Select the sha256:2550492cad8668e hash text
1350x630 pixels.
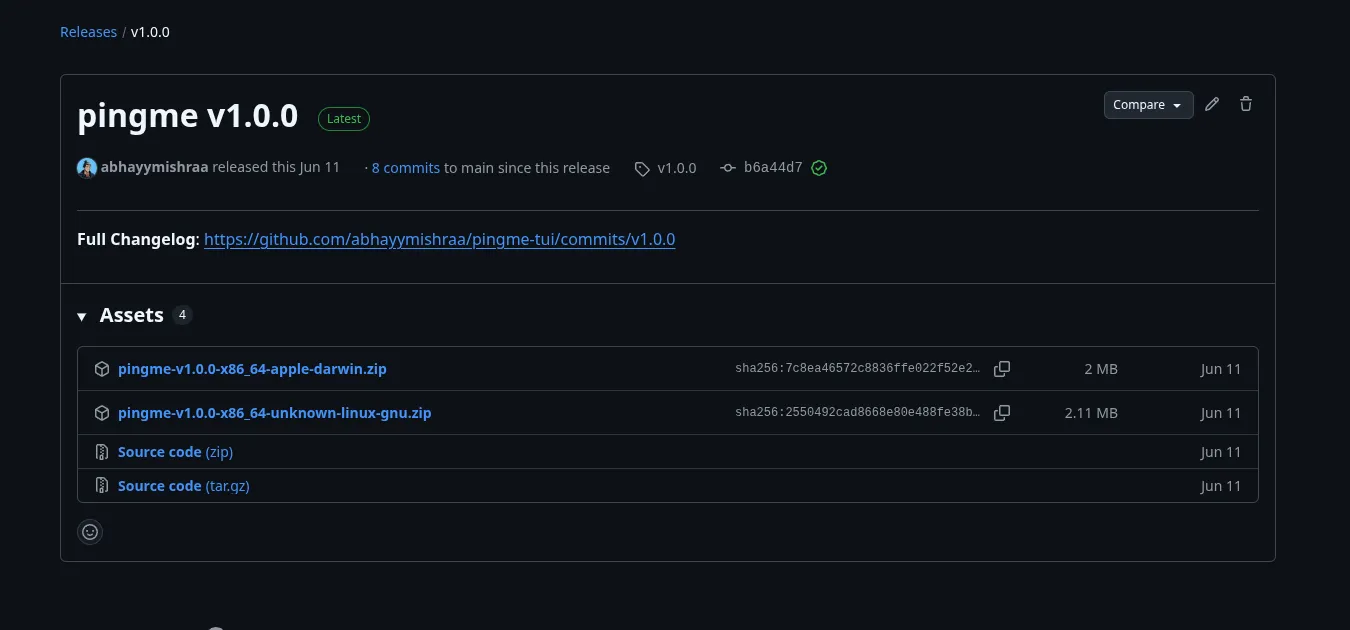[x=858, y=413]
